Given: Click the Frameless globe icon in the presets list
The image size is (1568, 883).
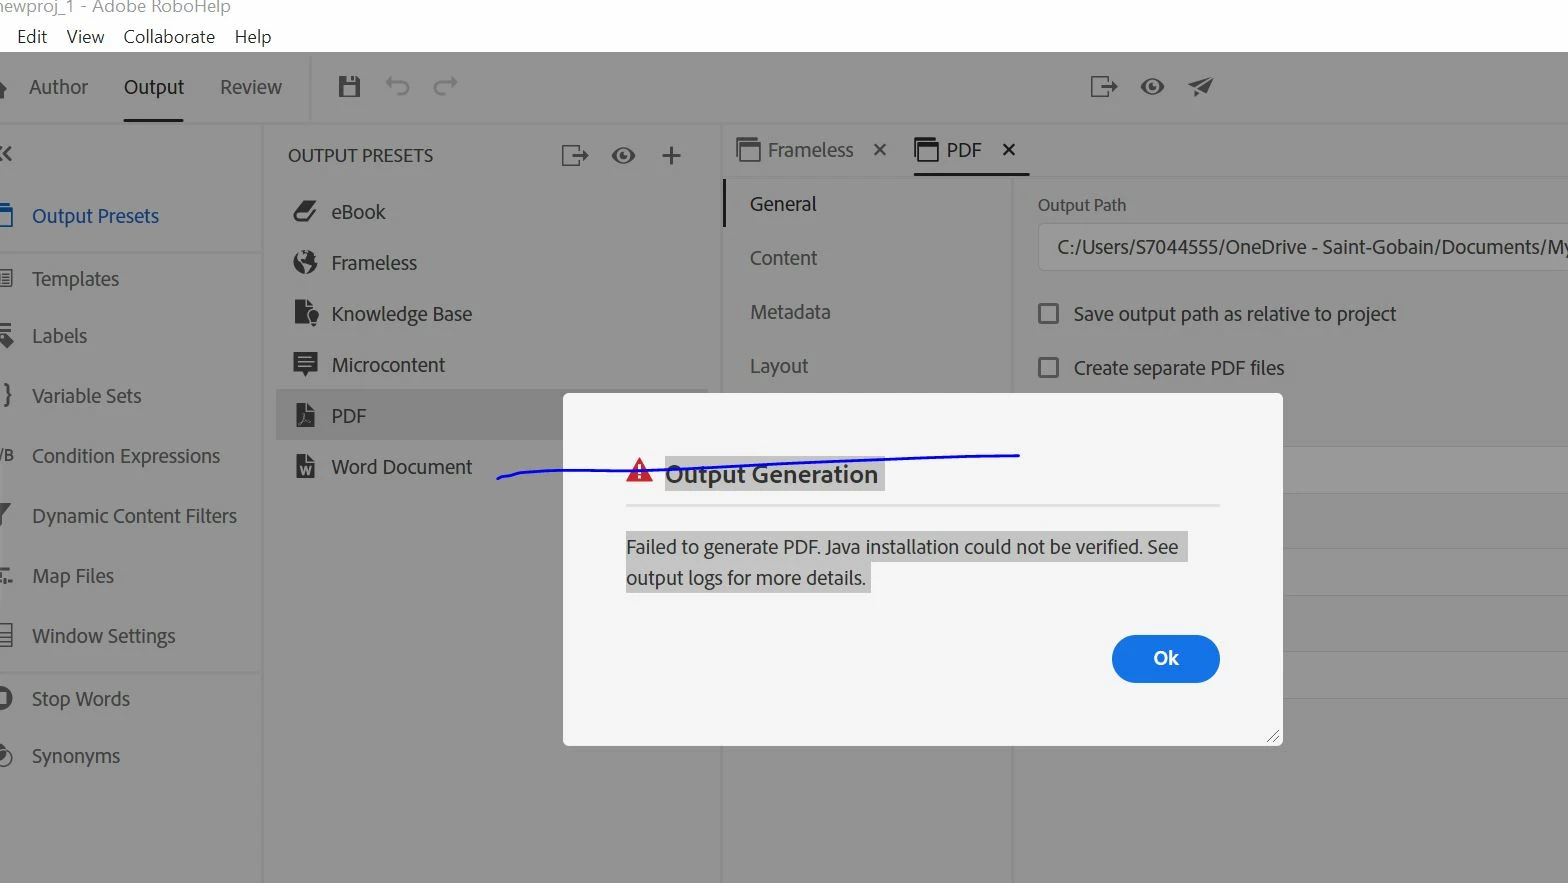Looking at the screenshot, I should pos(305,262).
